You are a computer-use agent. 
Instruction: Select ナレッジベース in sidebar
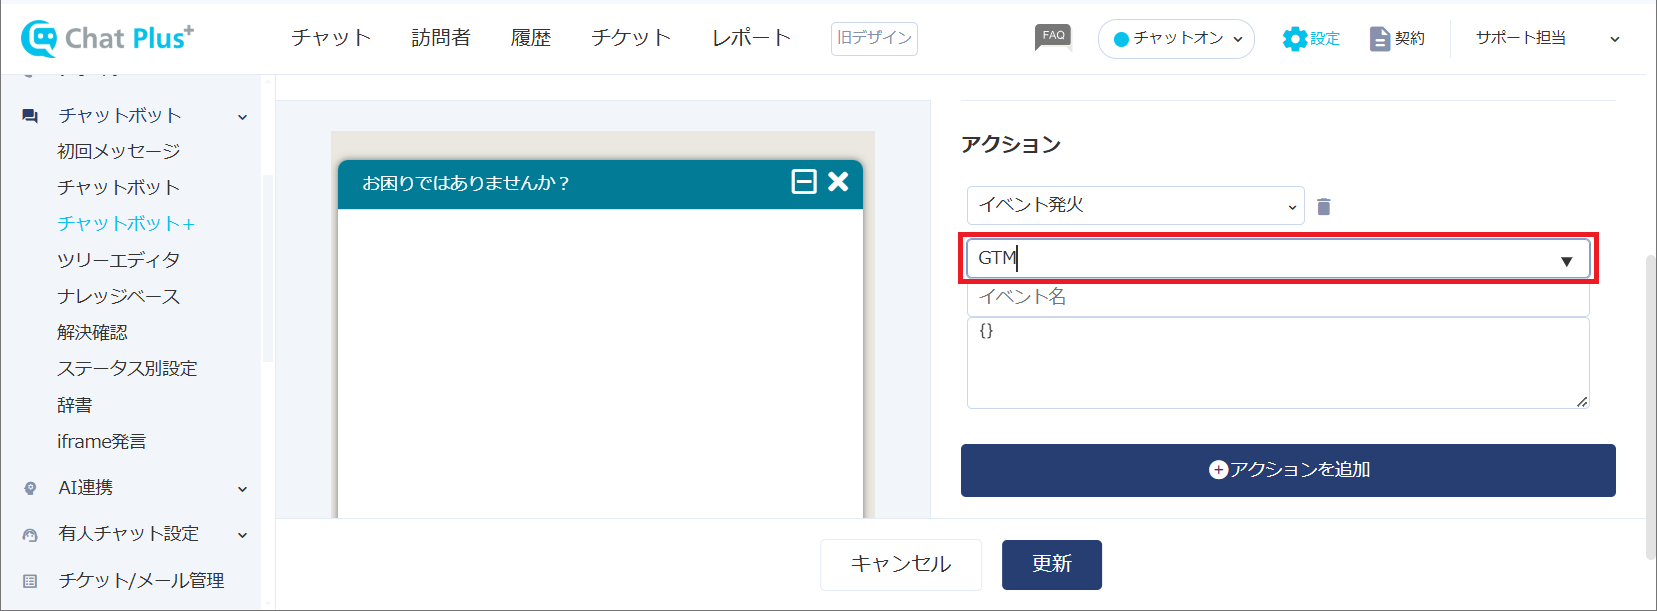(x=119, y=296)
